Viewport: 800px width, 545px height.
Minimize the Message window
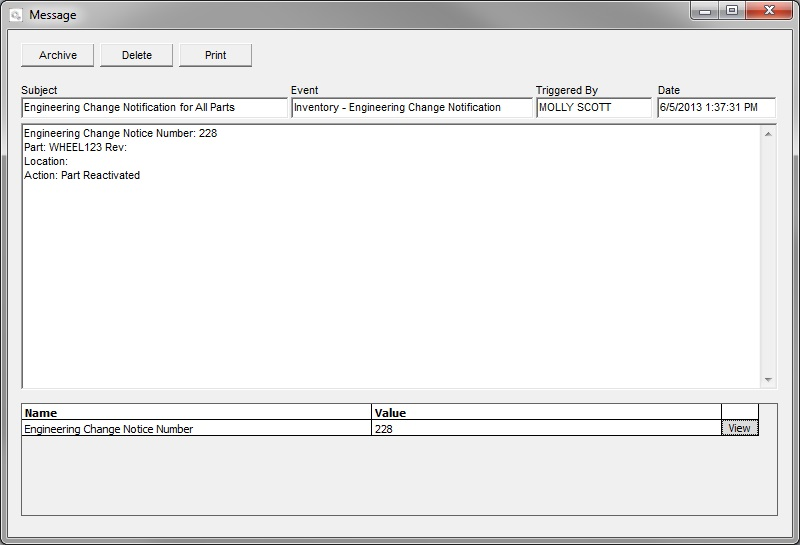[705, 11]
